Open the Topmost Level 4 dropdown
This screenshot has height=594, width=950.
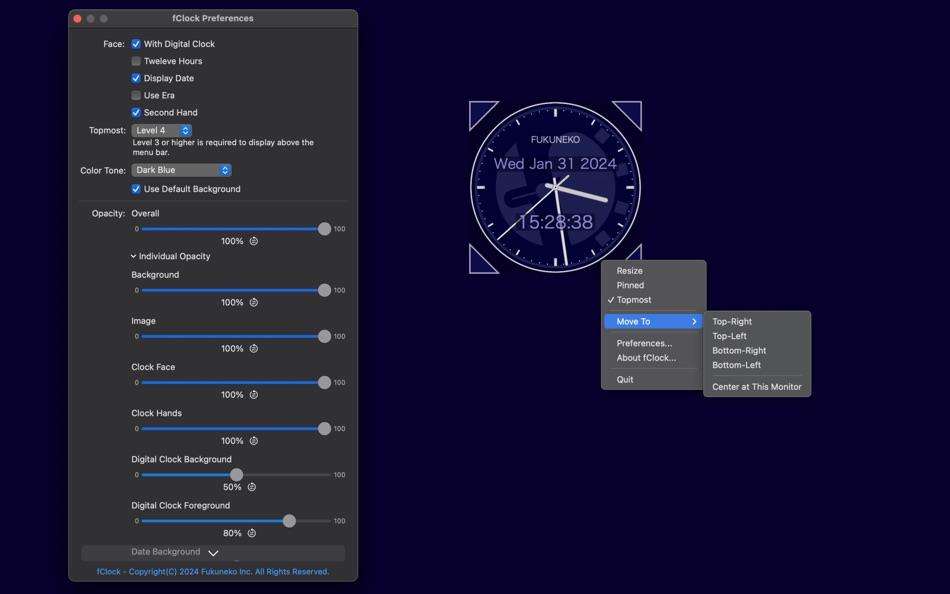(x=162, y=130)
